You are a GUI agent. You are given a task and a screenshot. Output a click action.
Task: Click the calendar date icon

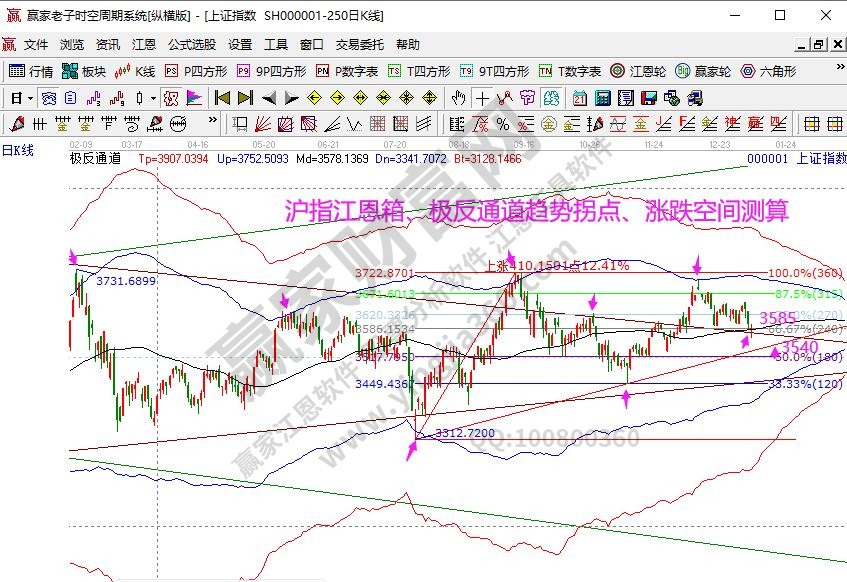click(580, 98)
